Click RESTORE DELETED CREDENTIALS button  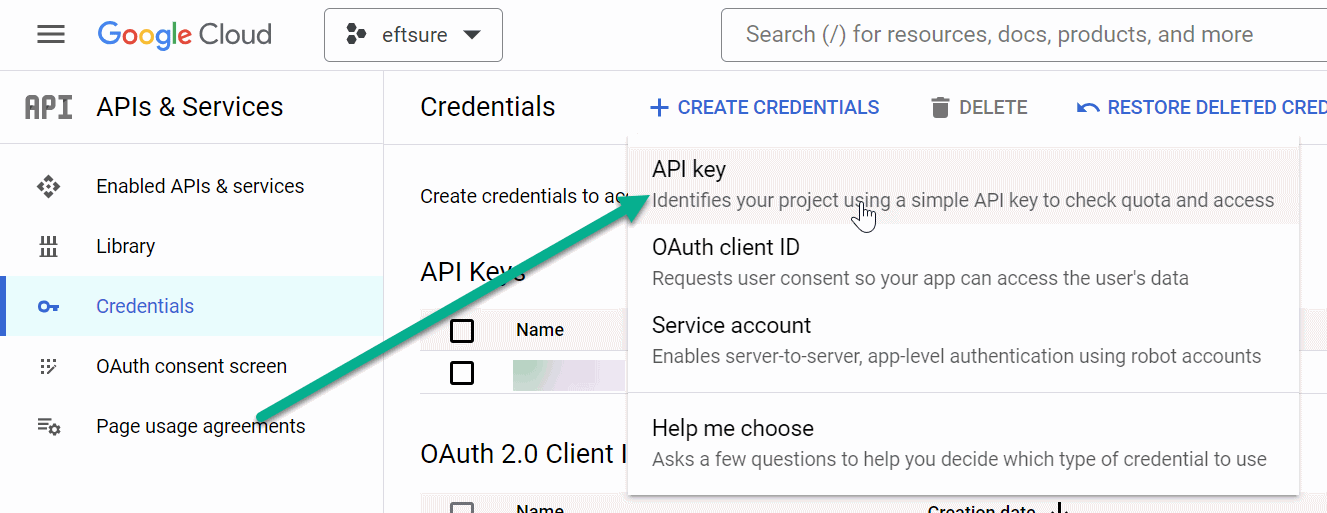[1201, 107]
